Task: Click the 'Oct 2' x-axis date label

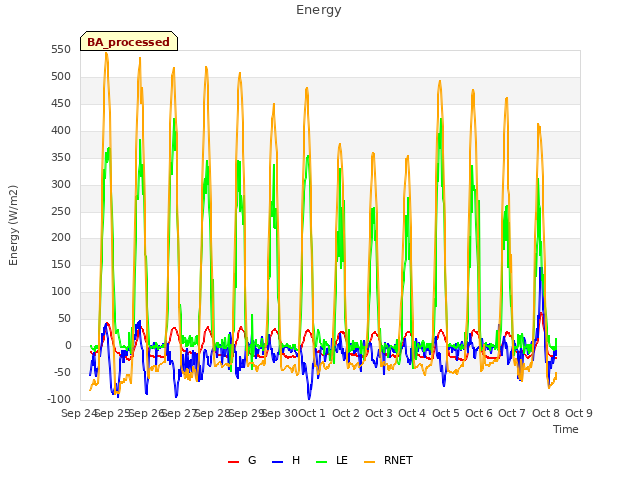Action: point(346,413)
